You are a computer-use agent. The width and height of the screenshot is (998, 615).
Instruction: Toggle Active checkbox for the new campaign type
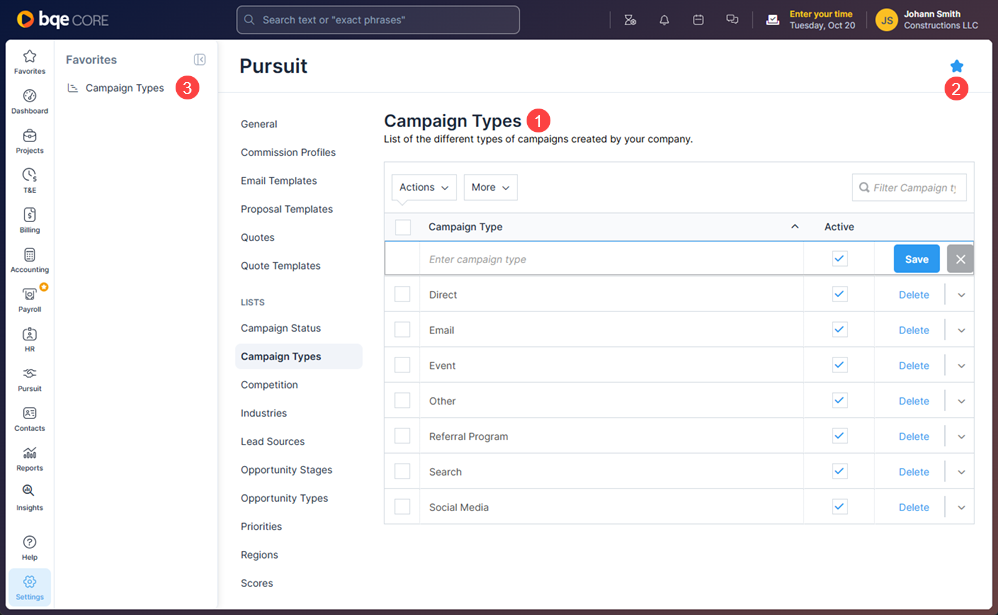[840, 258]
